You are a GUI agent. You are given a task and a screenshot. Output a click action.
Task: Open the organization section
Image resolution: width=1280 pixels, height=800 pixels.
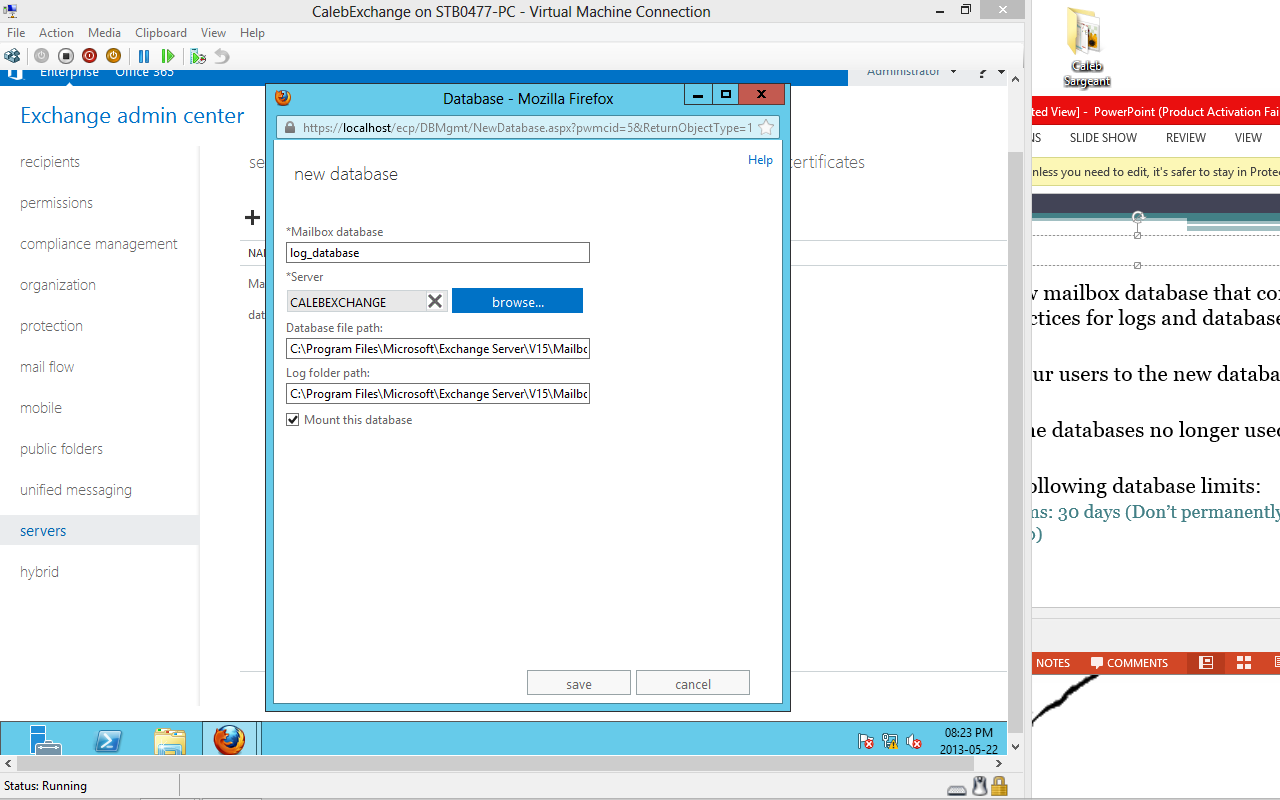click(58, 285)
